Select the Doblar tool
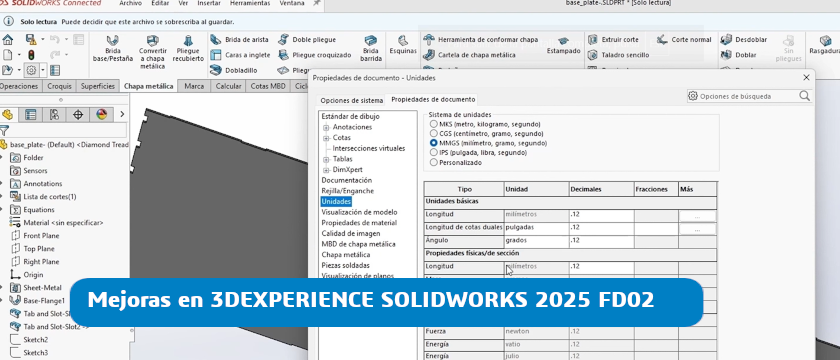840x360 pixels. 738,55
